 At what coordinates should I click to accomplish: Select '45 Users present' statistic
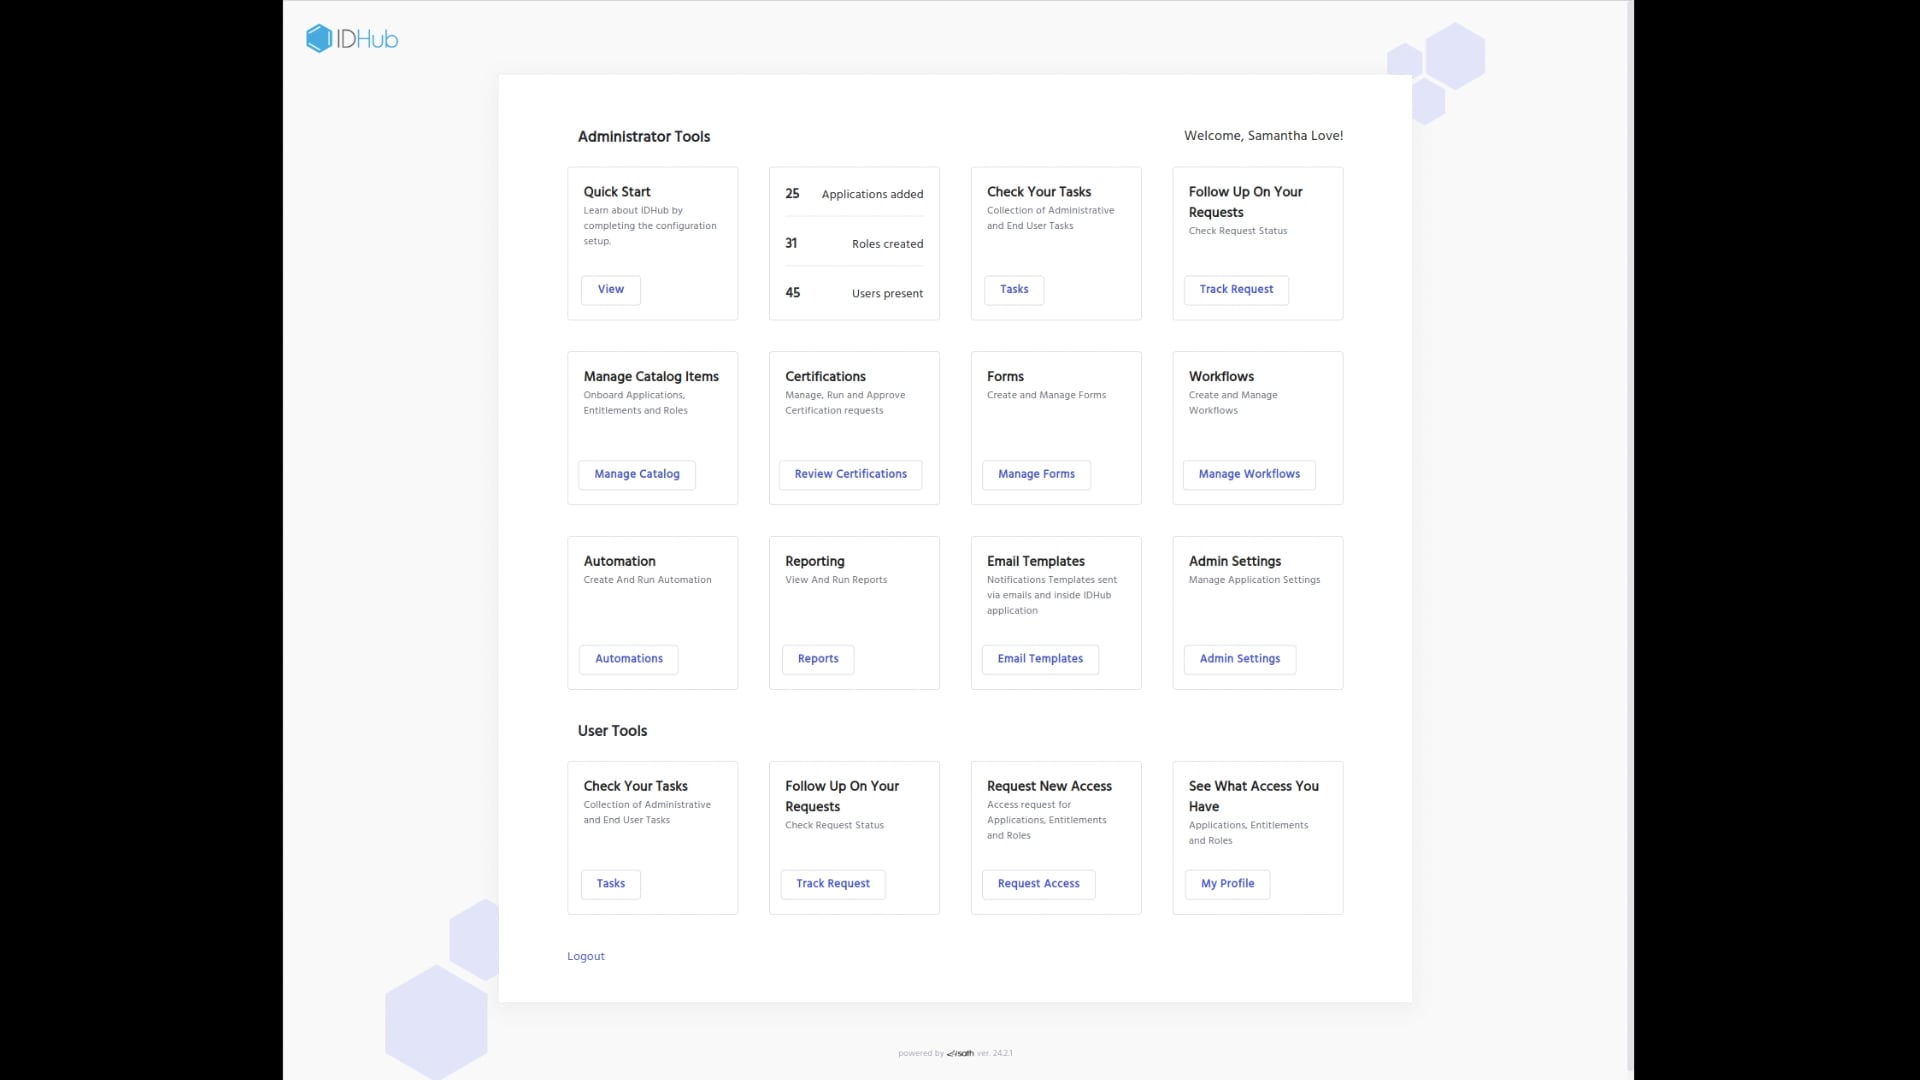pyautogui.click(x=854, y=293)
